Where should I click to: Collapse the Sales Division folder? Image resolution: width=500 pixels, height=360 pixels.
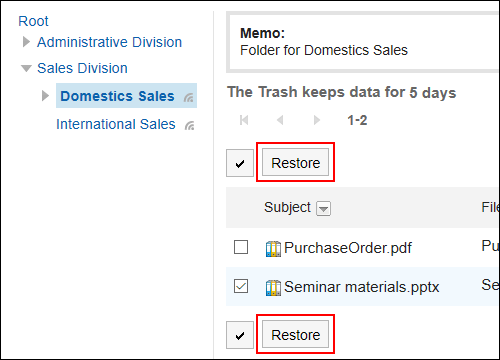26,68
